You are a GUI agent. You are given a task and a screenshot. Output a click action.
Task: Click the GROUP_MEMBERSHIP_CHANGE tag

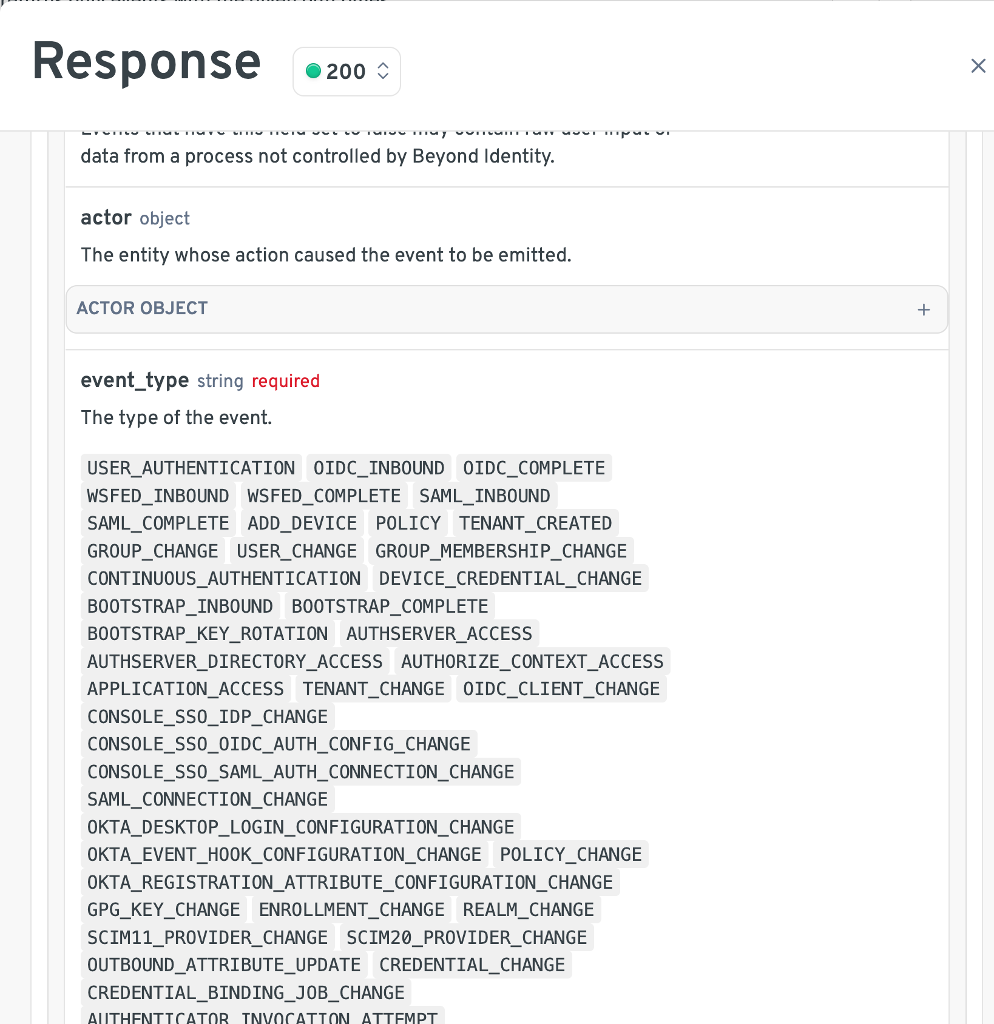point(501,551)
